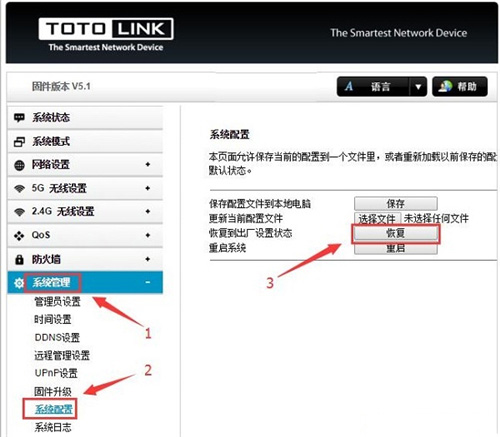
Task: Click the 保存 configuration button
Action: pyautogui.click(x=396, y=203)
